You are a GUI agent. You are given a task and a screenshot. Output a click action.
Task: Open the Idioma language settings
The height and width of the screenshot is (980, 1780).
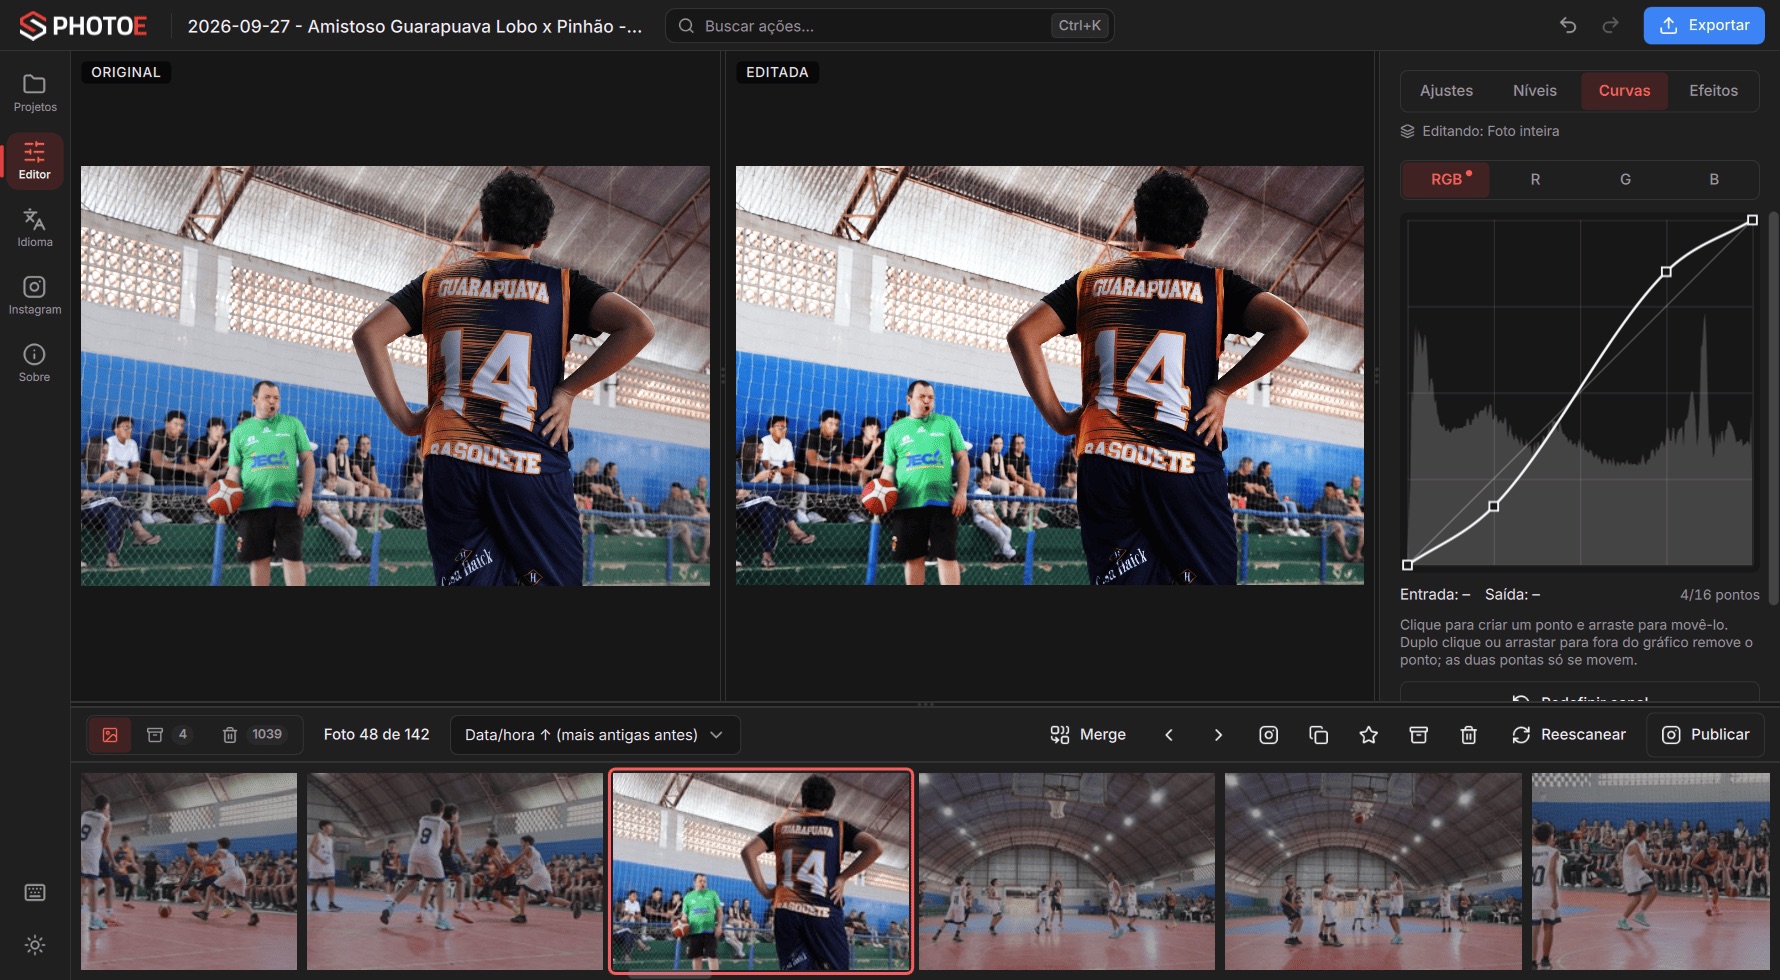(35, 228)
